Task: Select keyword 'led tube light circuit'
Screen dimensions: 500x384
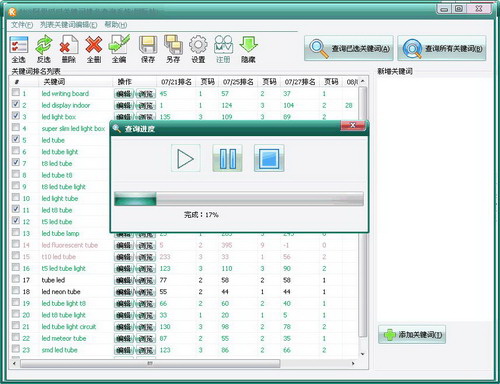Action: [69, 327]
